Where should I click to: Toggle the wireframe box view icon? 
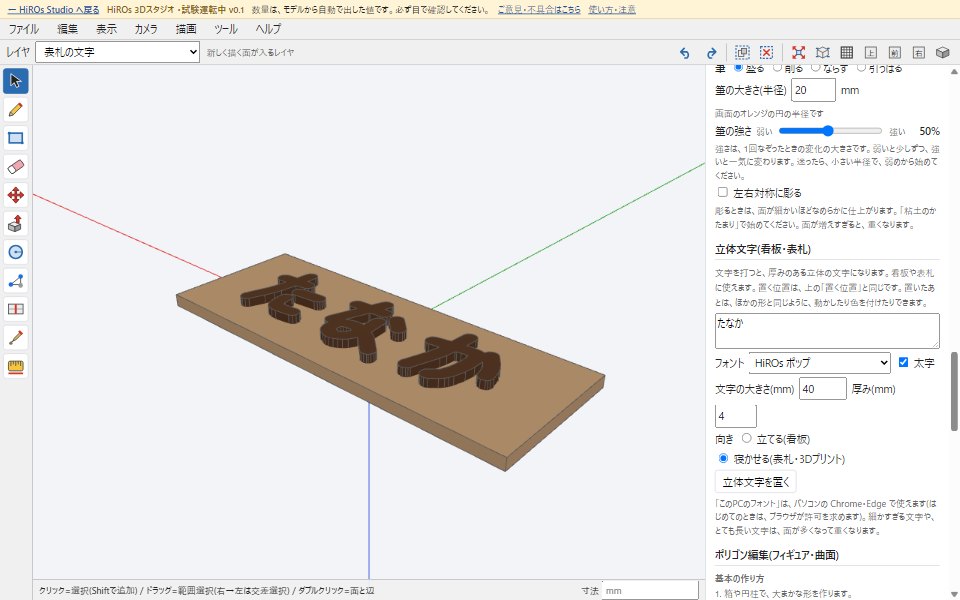pyautogui.click(x=823, y=53)
